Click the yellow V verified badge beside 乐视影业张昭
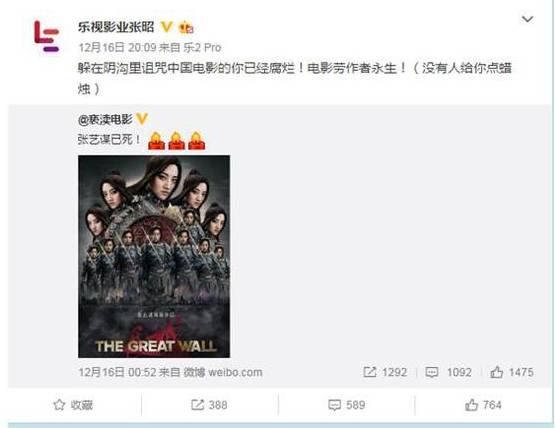Image resolution: width=555 pixels, height=428 pixels. pyautogui.click(x=166, y=27)
